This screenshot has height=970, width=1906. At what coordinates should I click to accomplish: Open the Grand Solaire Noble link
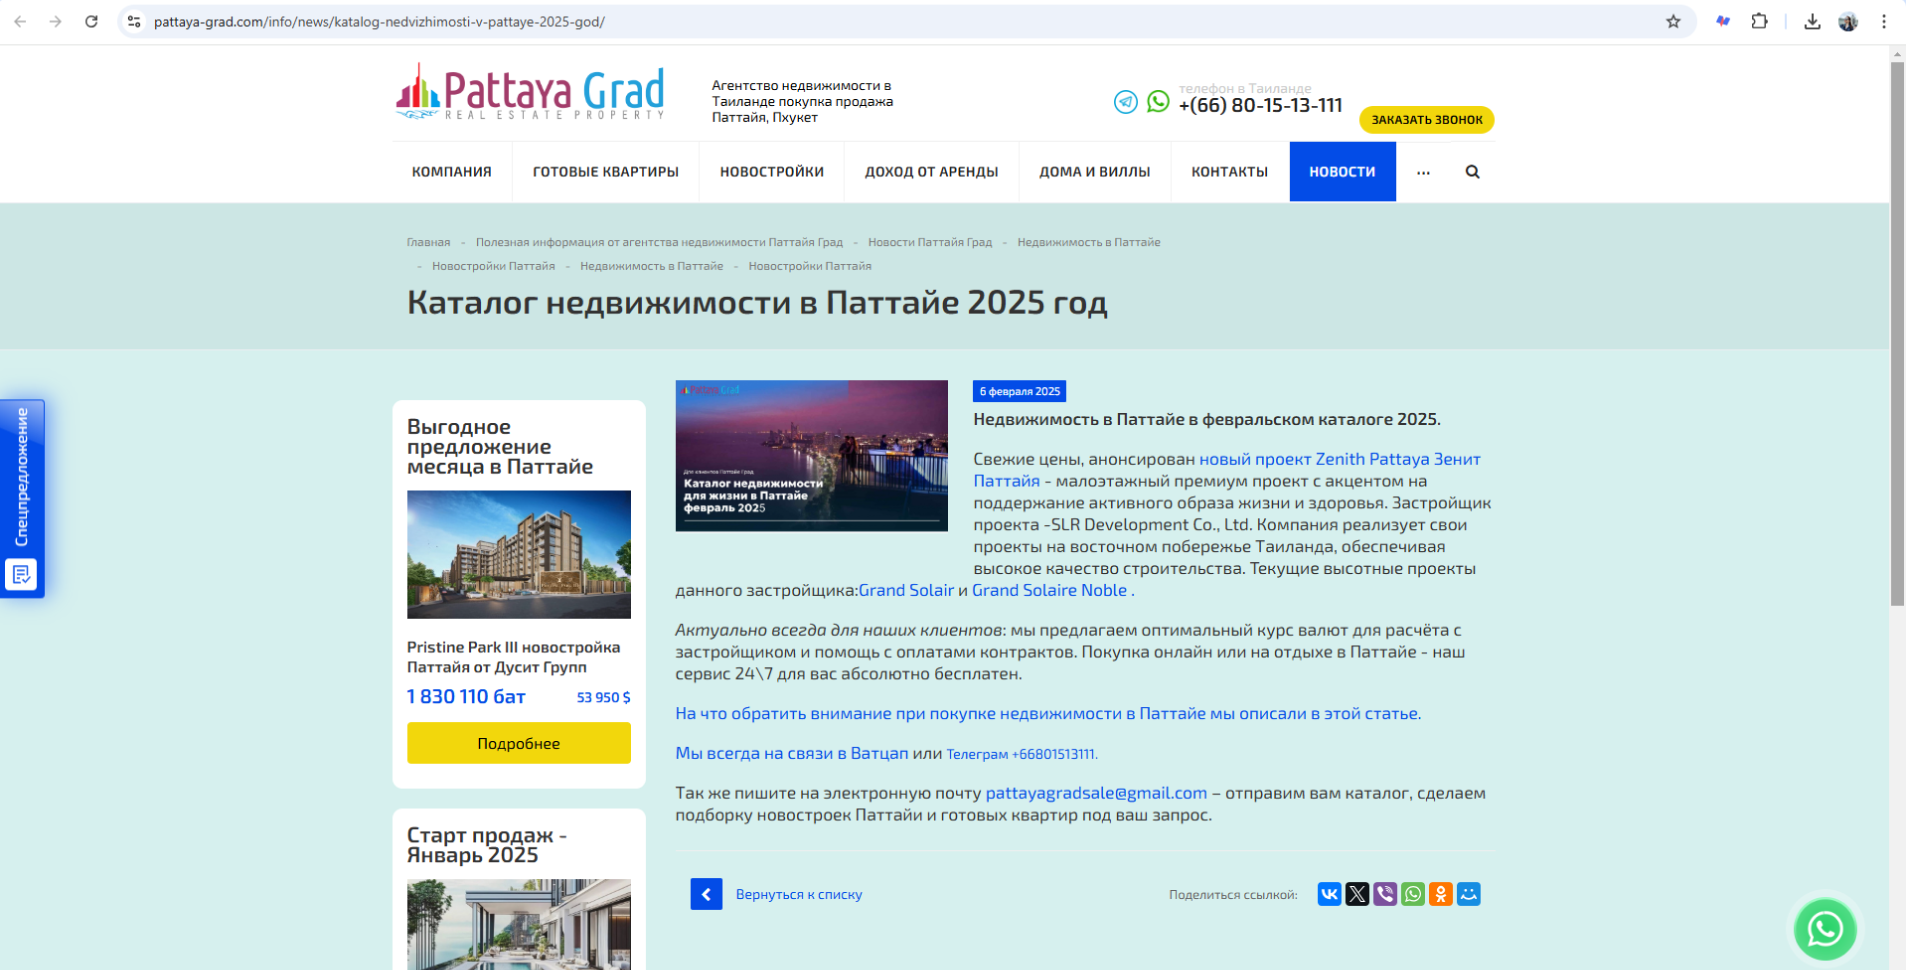[1050, 590]
